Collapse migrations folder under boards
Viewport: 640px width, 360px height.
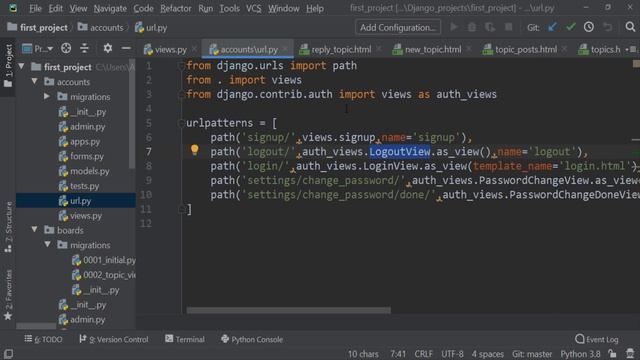click(x=47, y=245)
